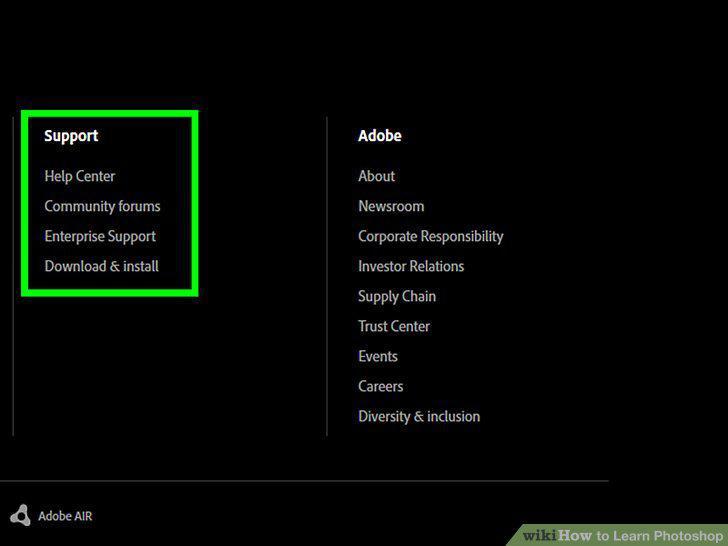This screenshot has height=546, width=728.
Task: Click the Adobe column heading
Action: [379, 136]
